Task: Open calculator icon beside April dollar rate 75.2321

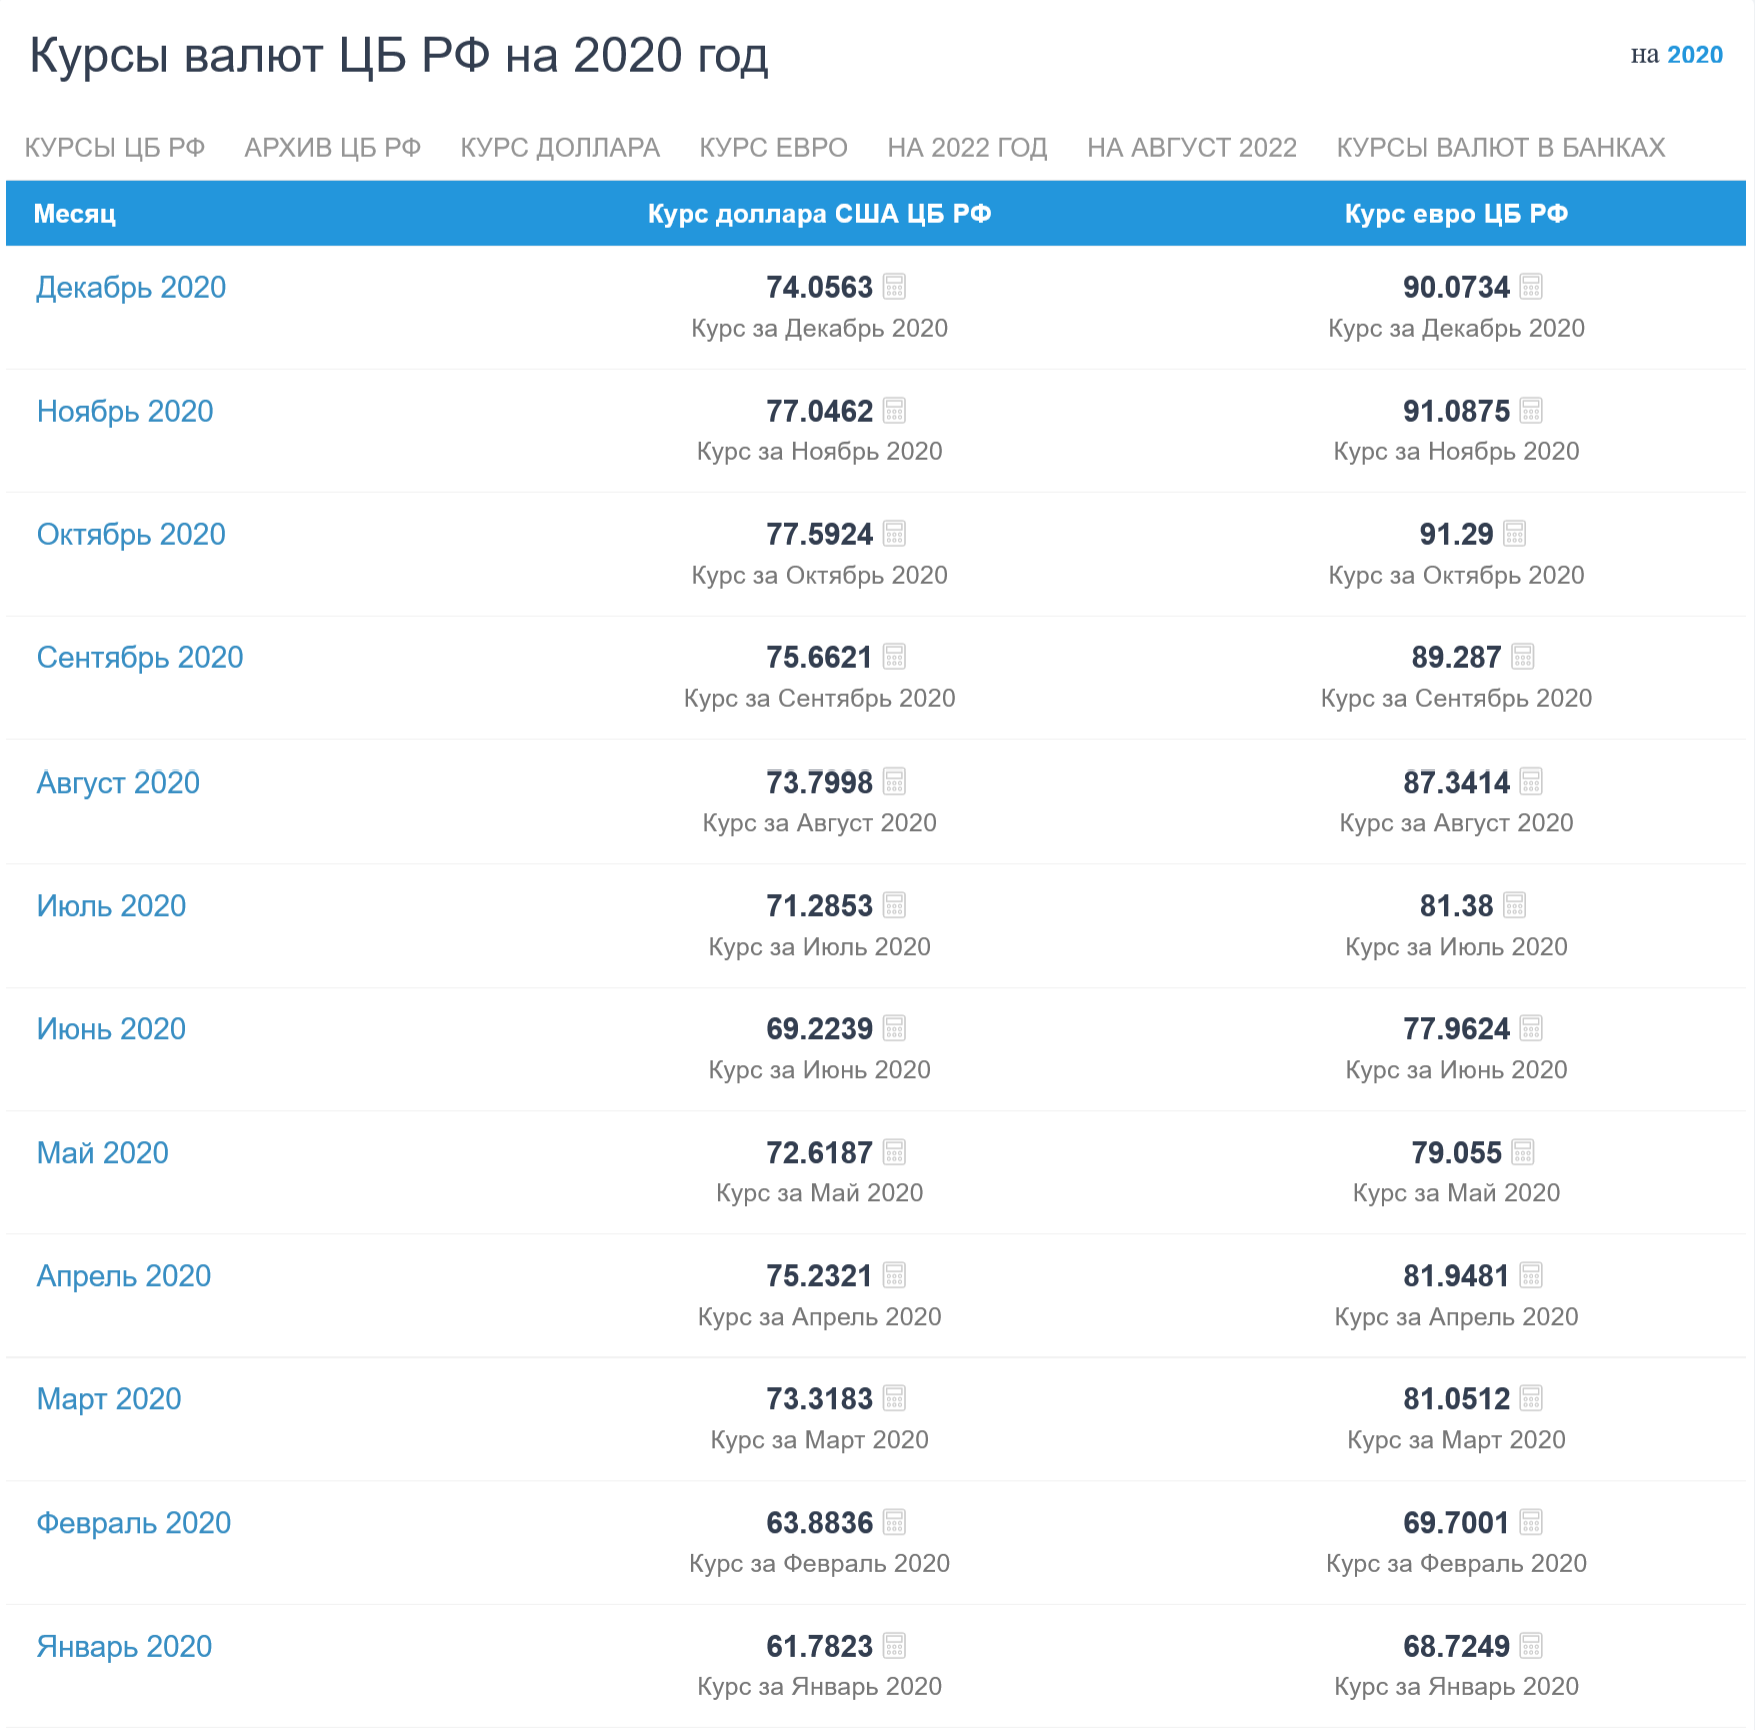Action: [894, 1276]
